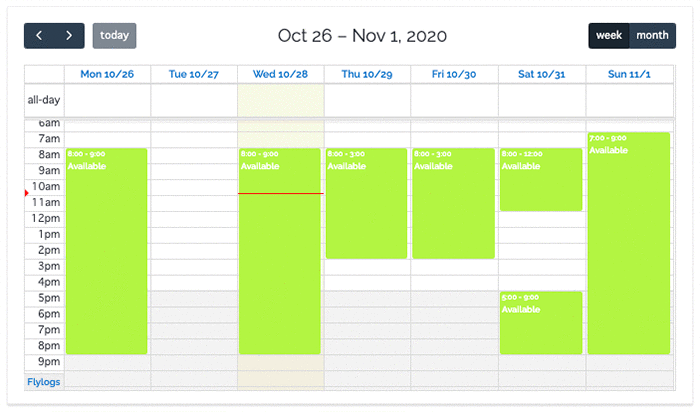
Task: Open the Wed 10/28 day header
Action: [x=280, y=74]
